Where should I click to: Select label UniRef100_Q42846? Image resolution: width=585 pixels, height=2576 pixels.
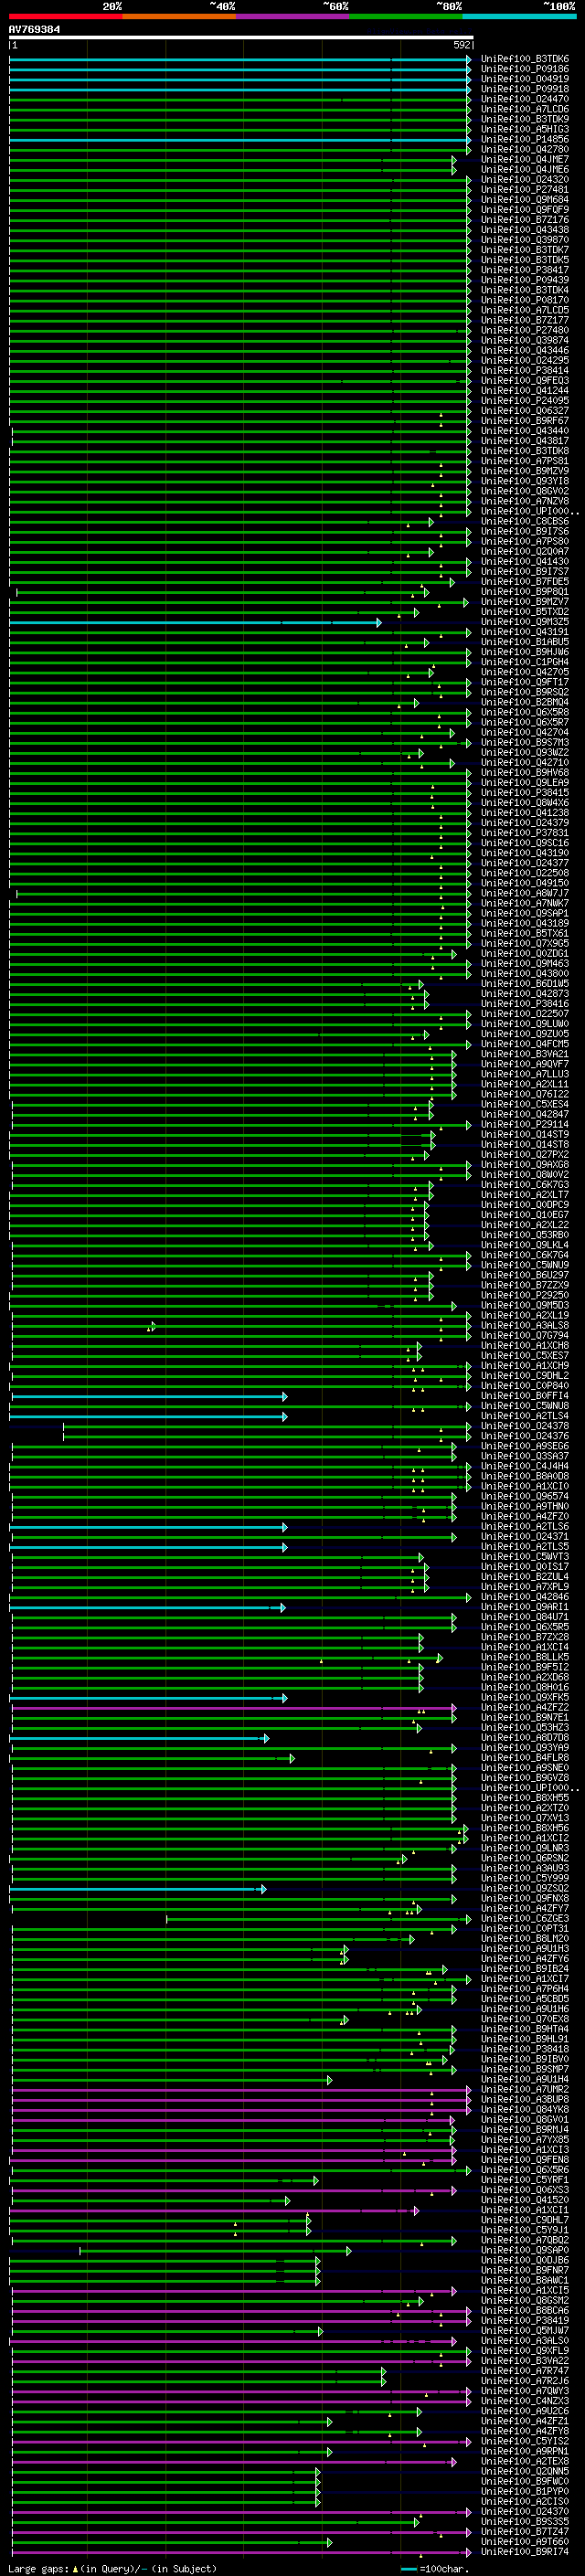[525, 1597]
